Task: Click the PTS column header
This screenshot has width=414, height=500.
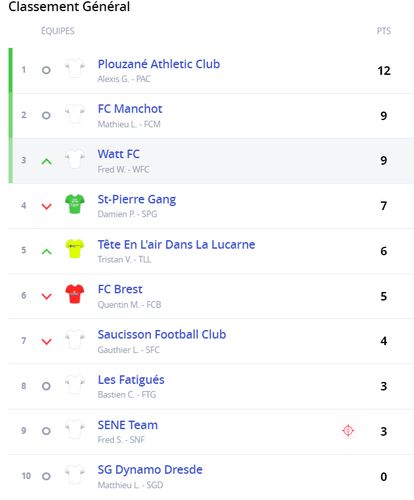Action: point(384,31)
